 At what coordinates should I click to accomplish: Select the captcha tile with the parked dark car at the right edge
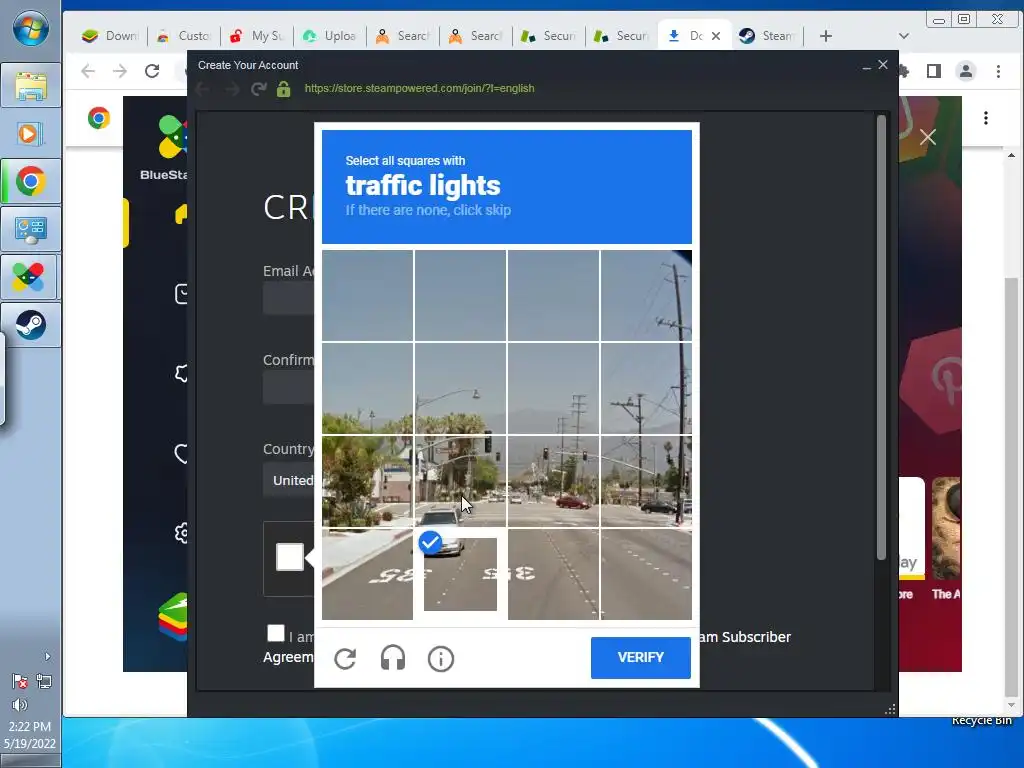click(x=646, y=481)
